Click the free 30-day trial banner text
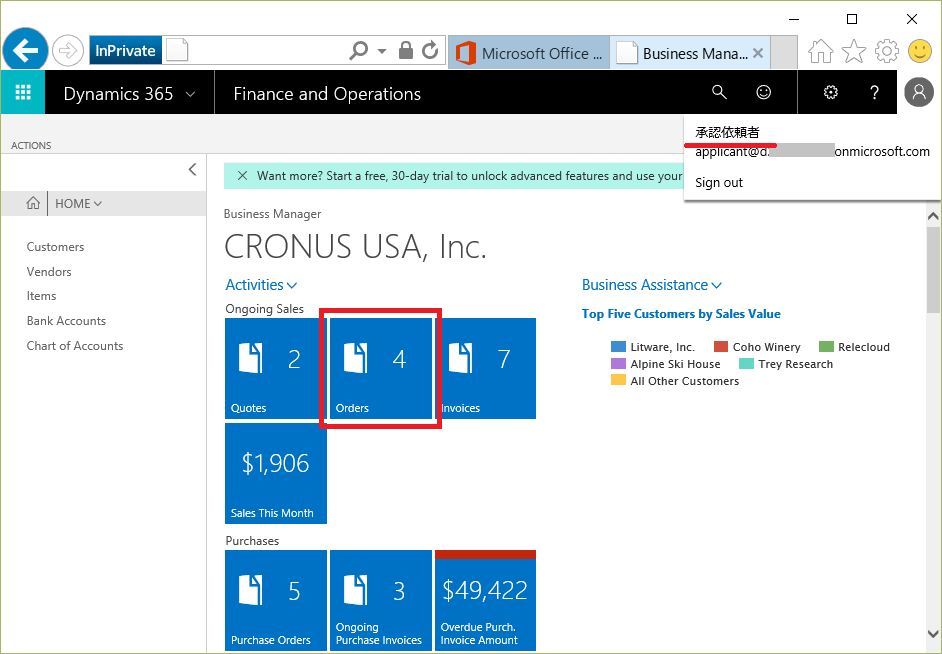 [x=469, y=176]
